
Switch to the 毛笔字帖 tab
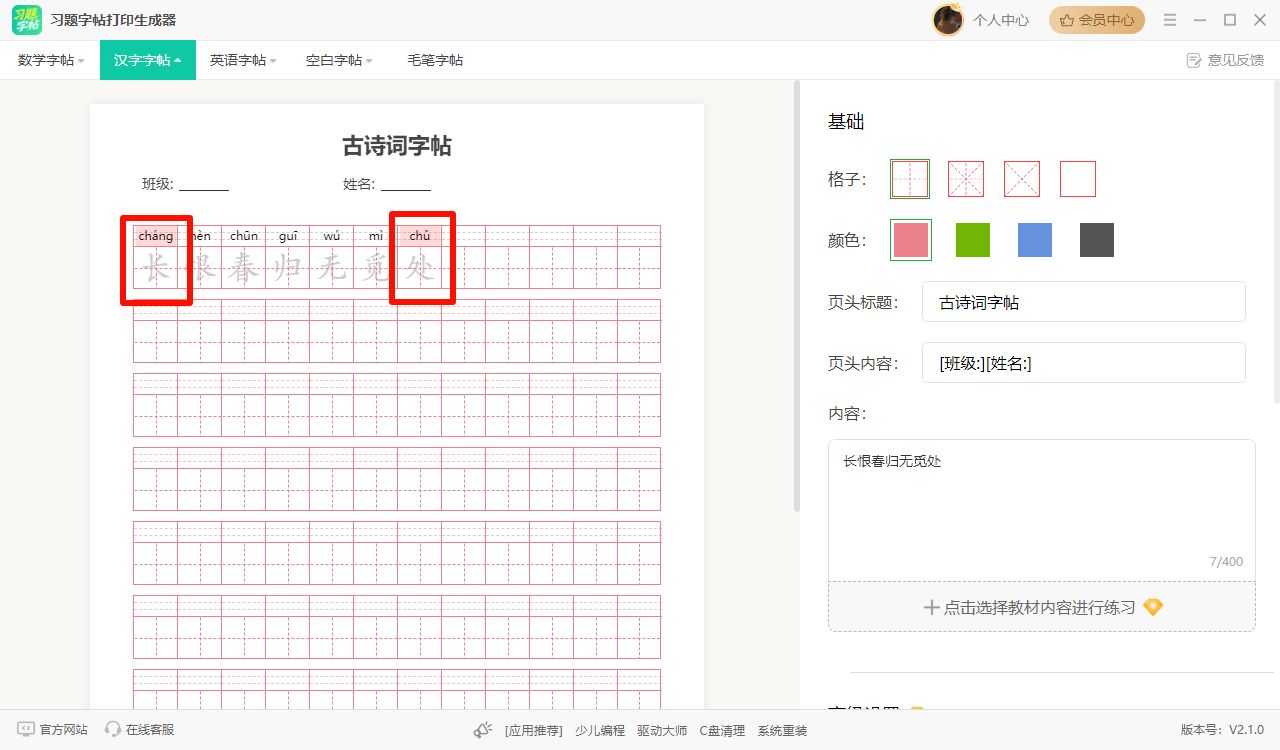click(435, 60)
